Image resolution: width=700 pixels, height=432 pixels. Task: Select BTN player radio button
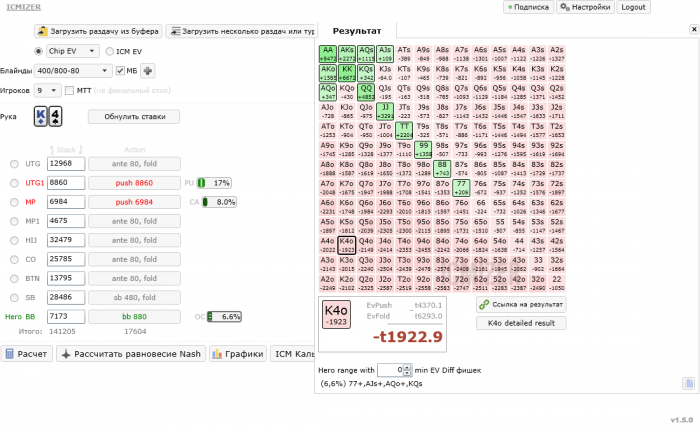(x=14, y=278)
